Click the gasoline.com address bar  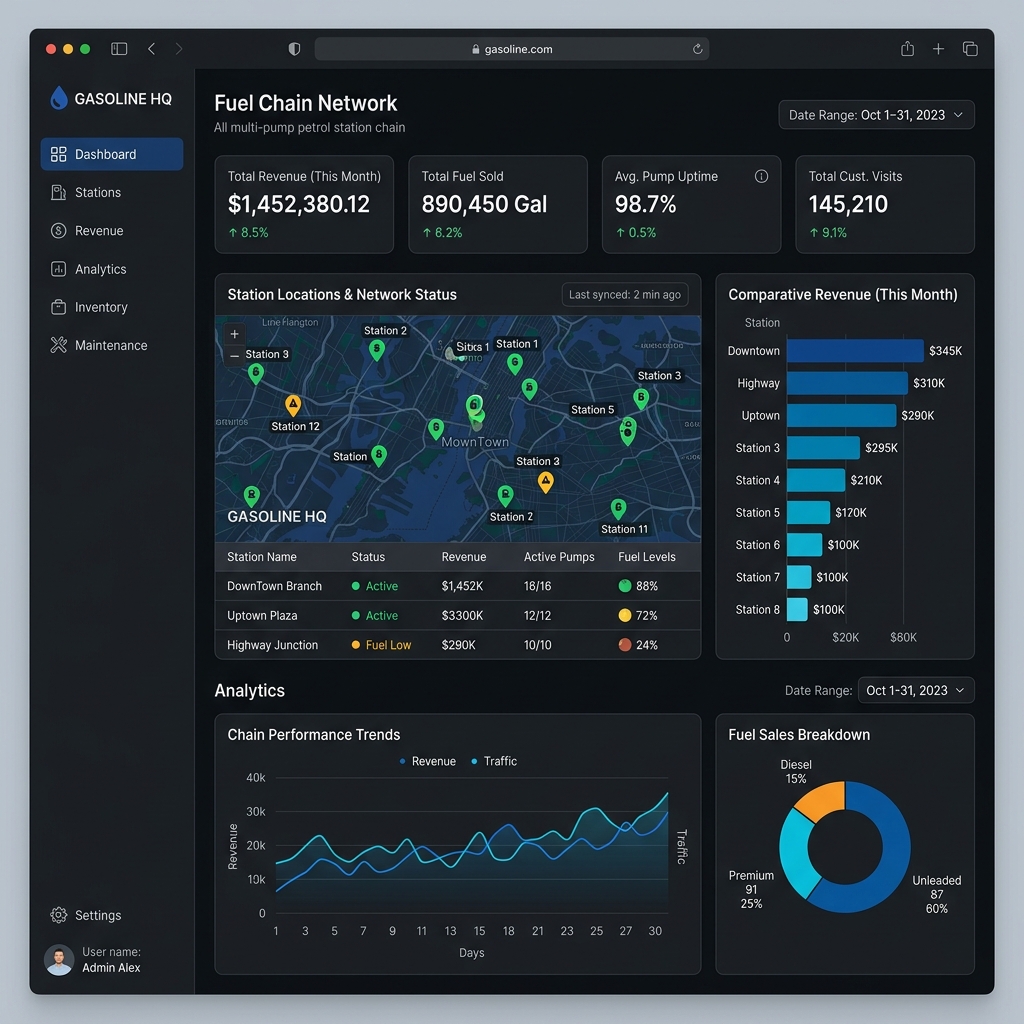(511, 49)
